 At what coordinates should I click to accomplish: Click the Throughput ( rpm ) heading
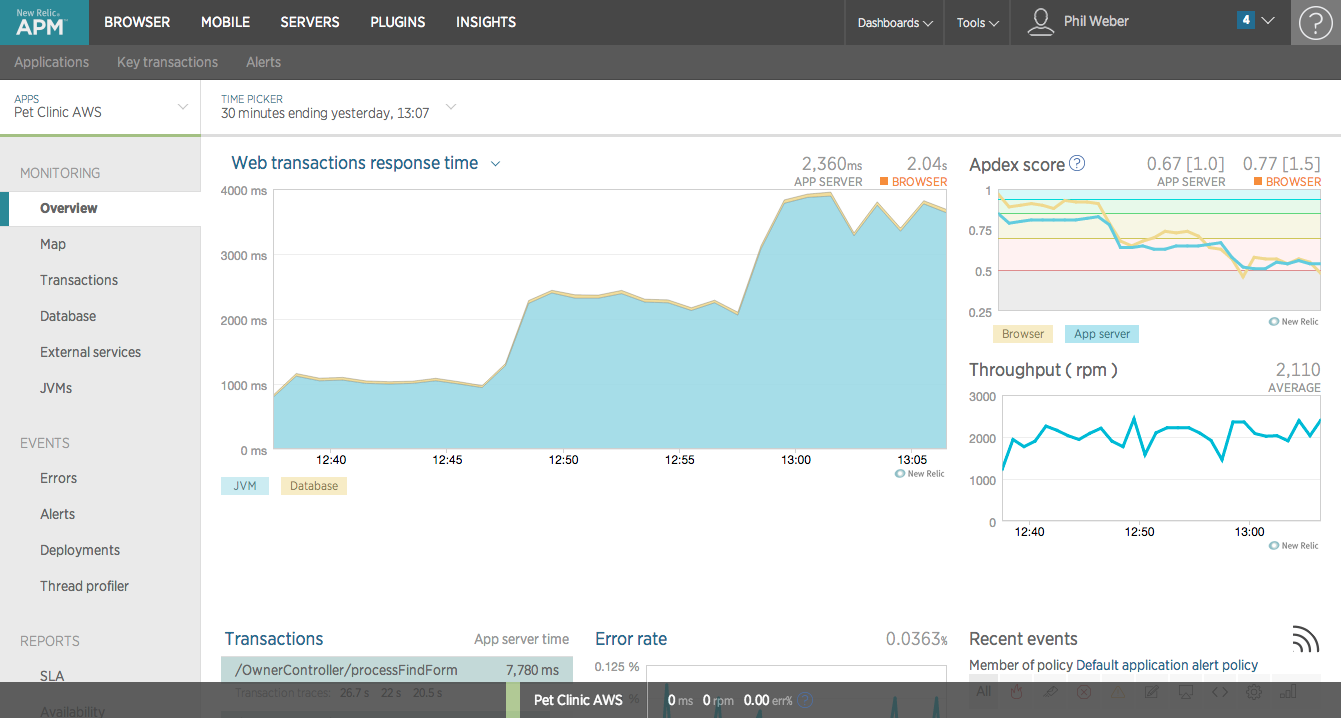pyautogui.click(x=1043, y=370)
